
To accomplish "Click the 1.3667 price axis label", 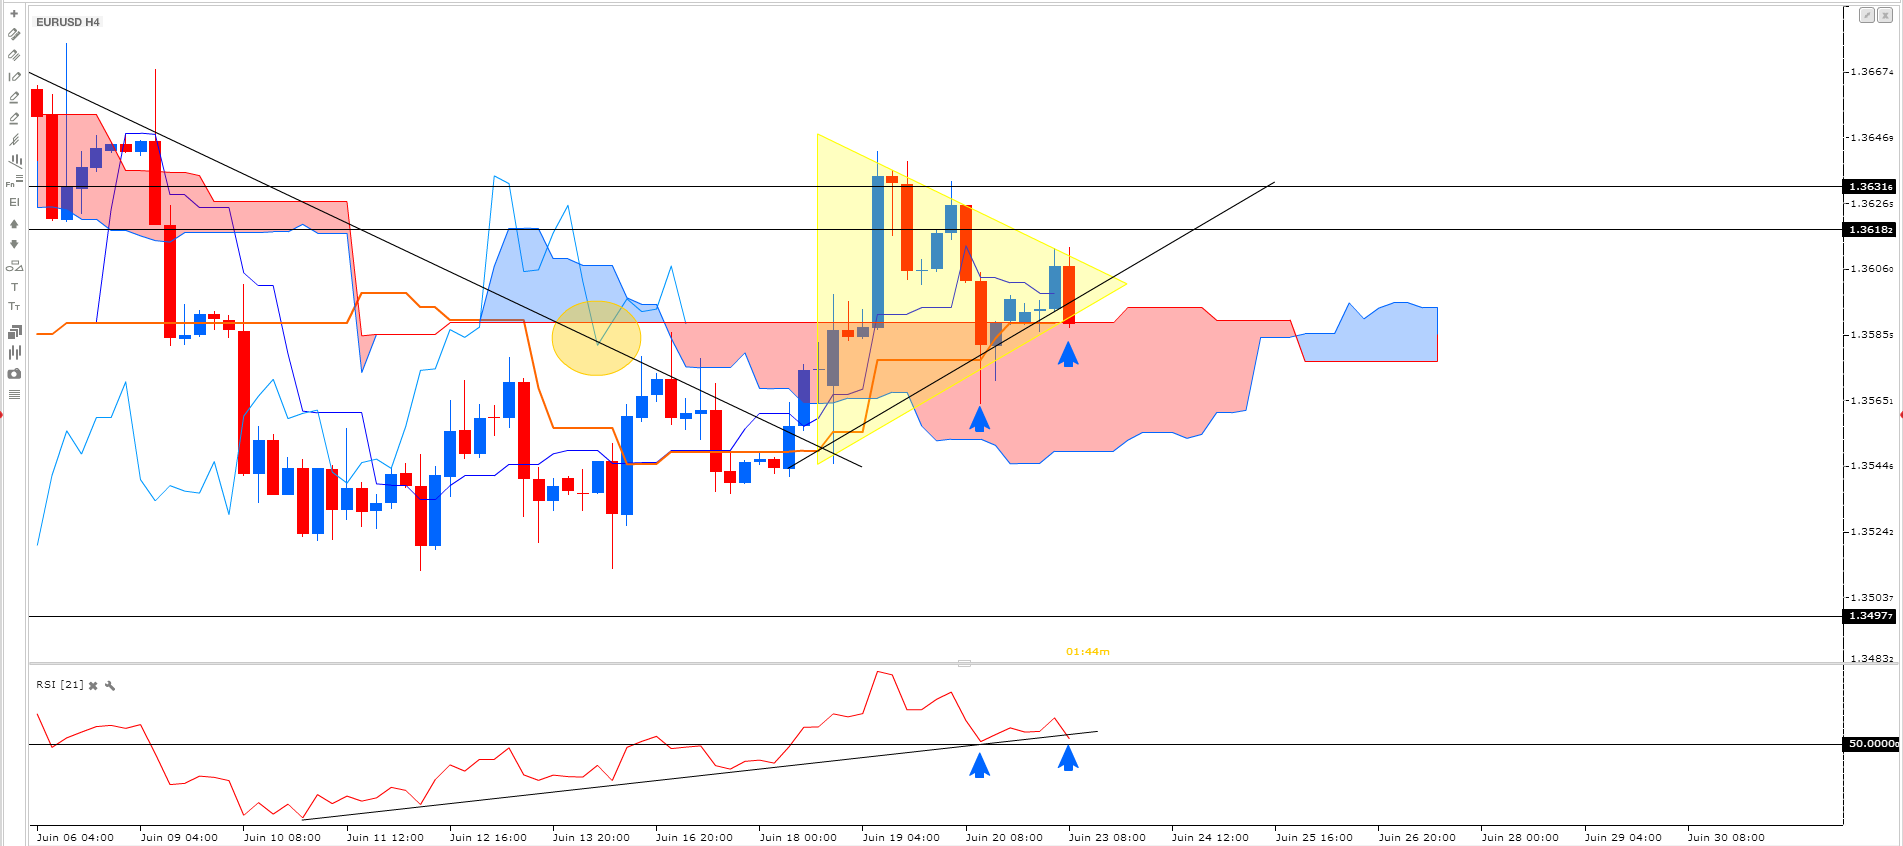I will coord(1871,72).
